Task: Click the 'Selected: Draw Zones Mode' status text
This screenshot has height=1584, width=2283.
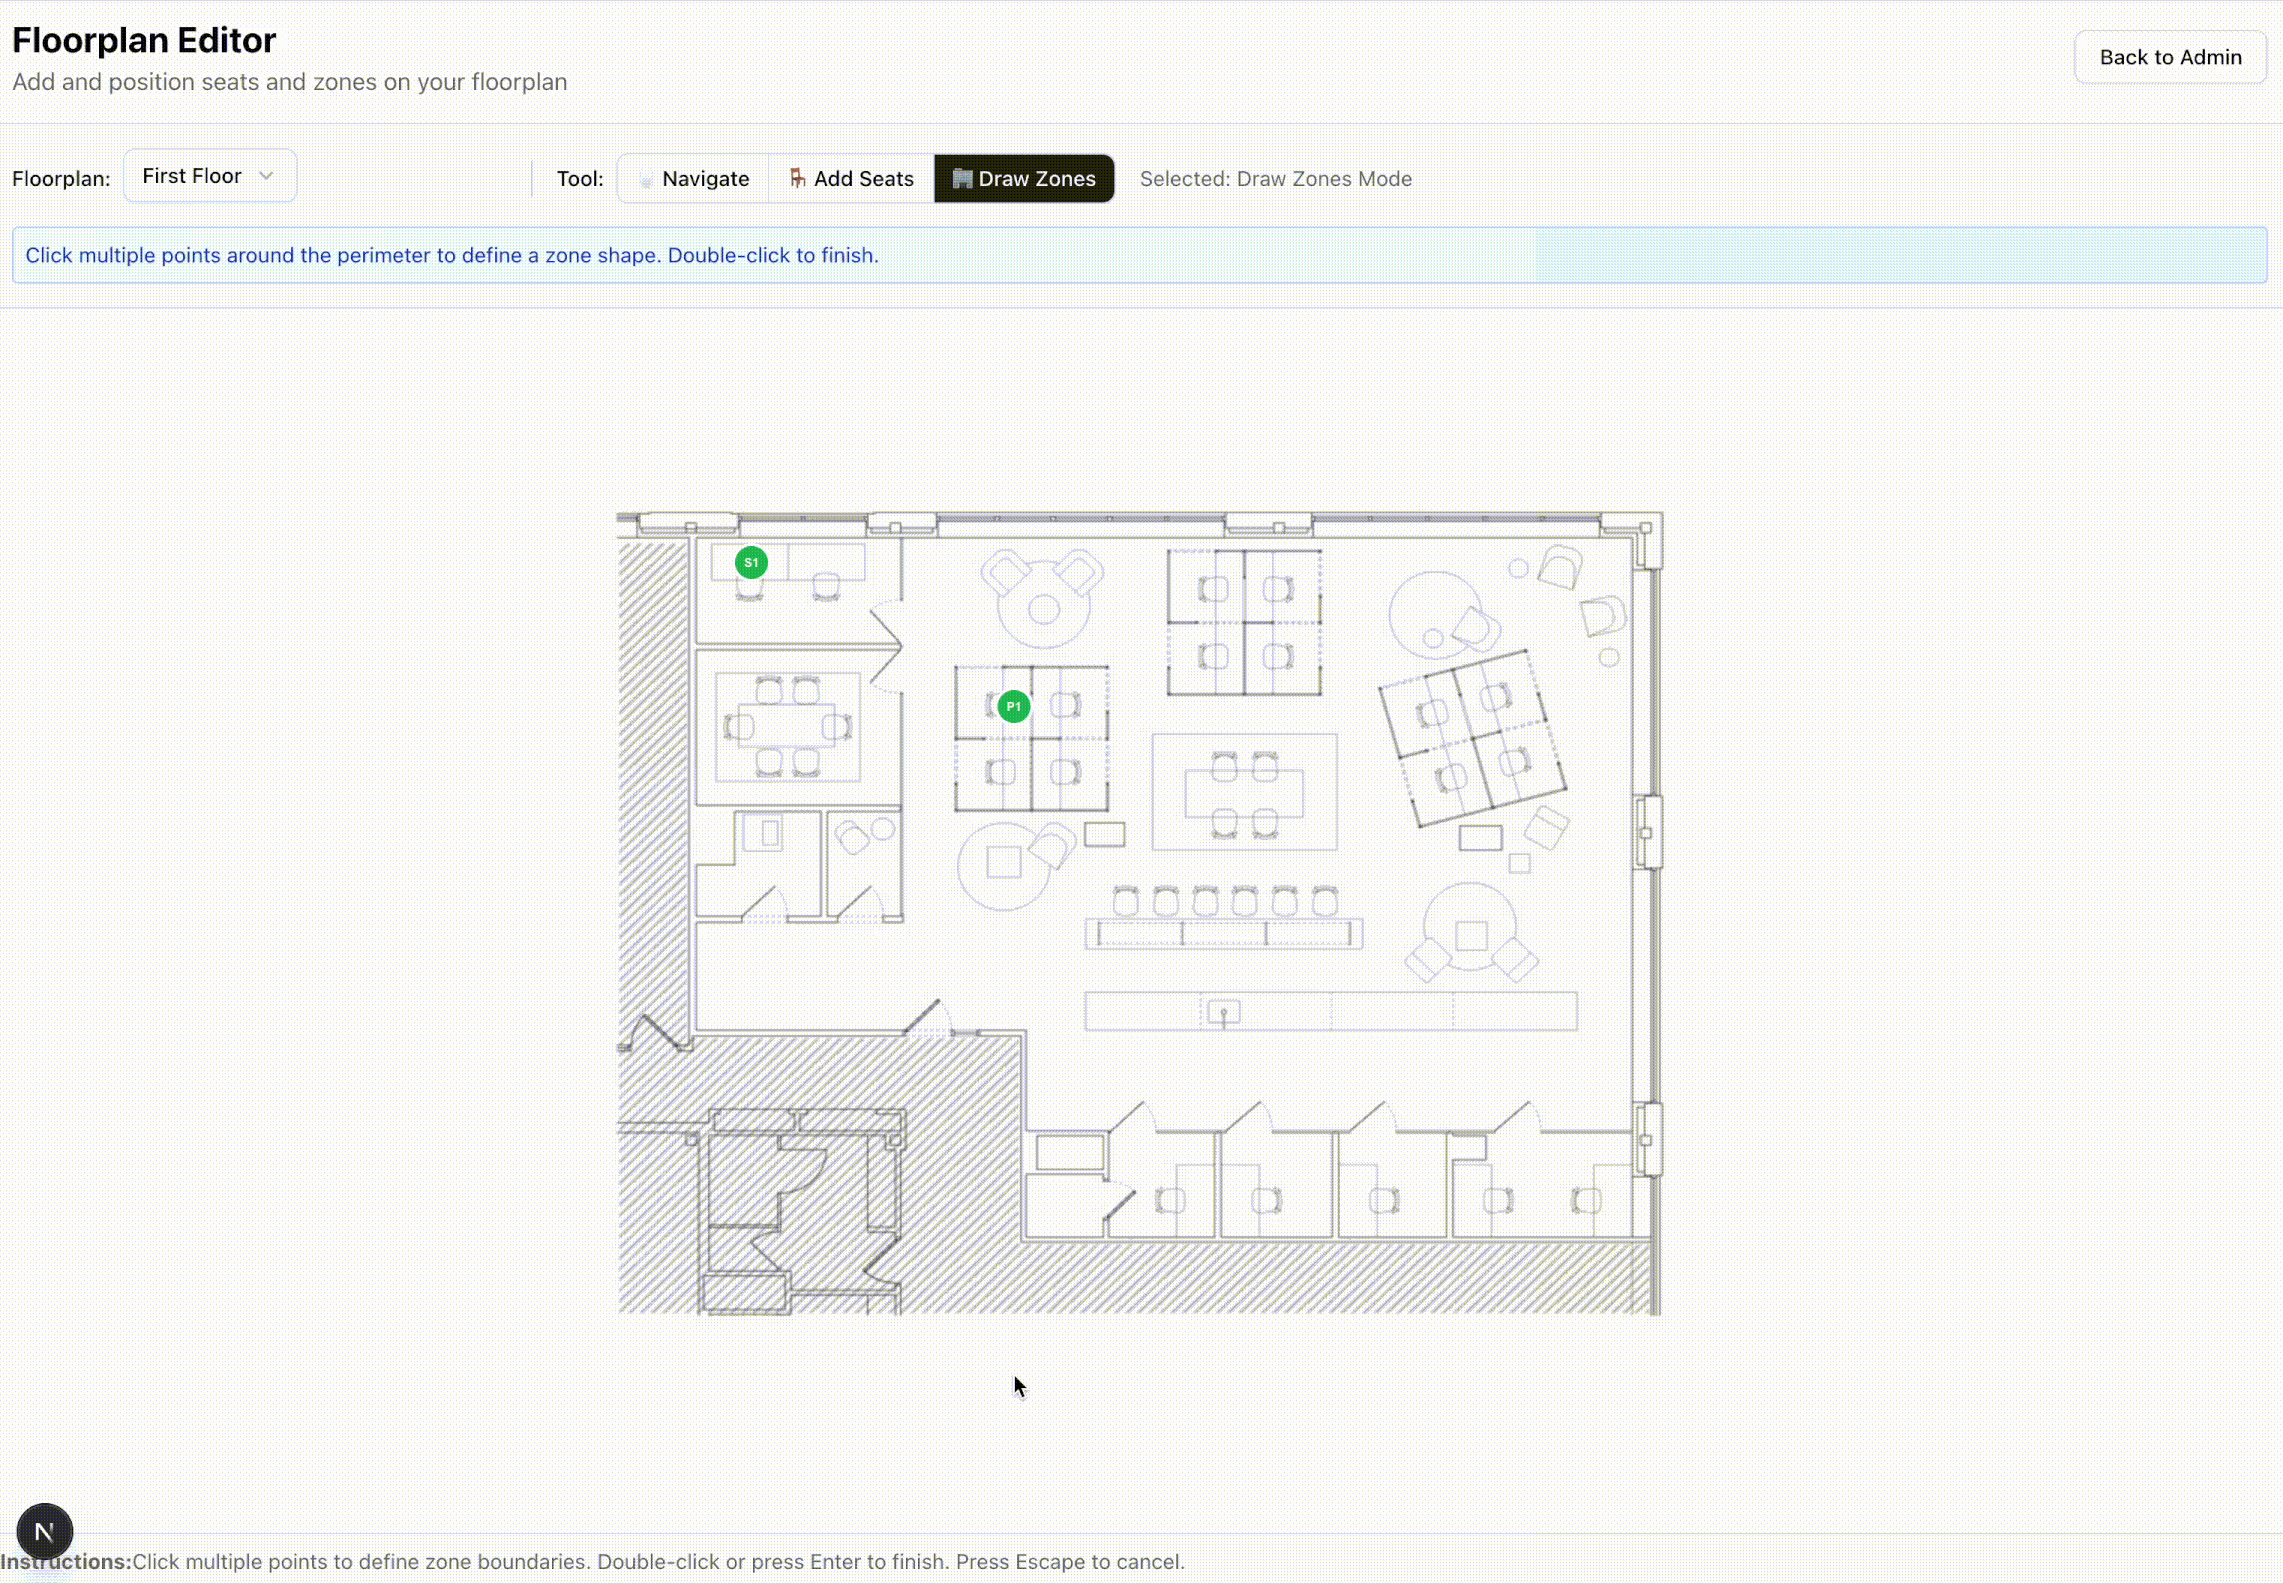Action: (x=1275, y=179)
